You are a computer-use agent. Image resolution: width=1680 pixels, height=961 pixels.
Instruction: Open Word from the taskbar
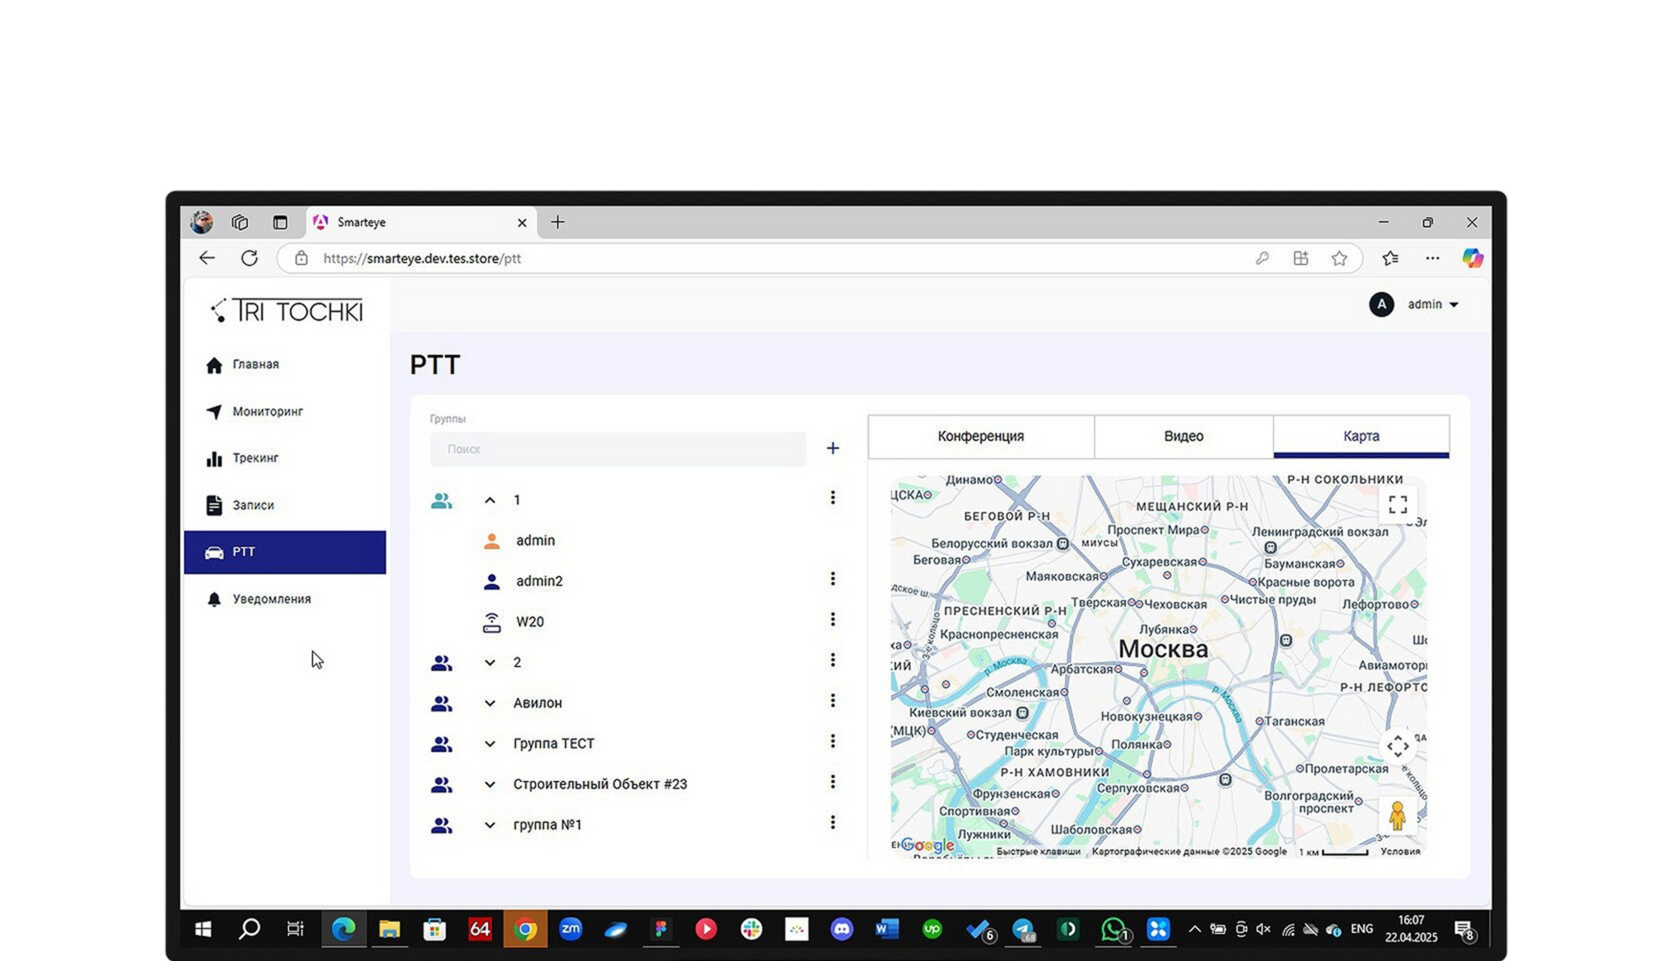[886, 929]
